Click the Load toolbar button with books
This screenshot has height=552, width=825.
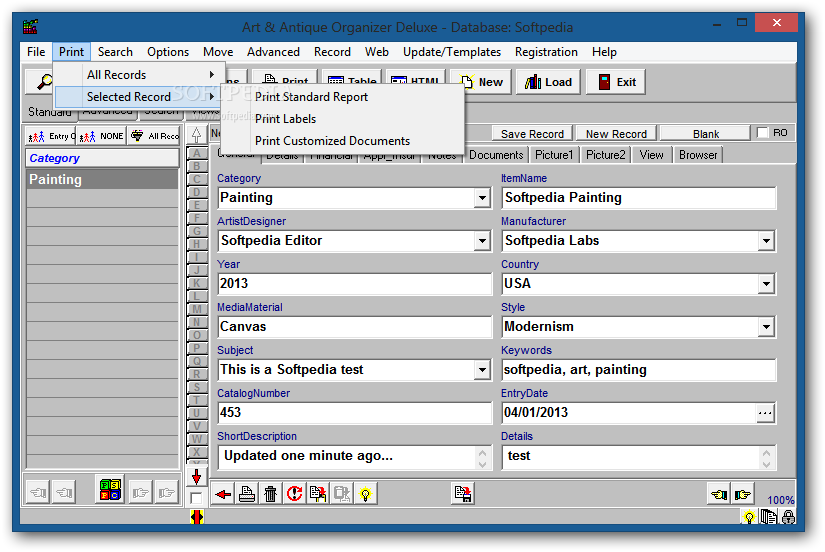(x=548, y=82)
